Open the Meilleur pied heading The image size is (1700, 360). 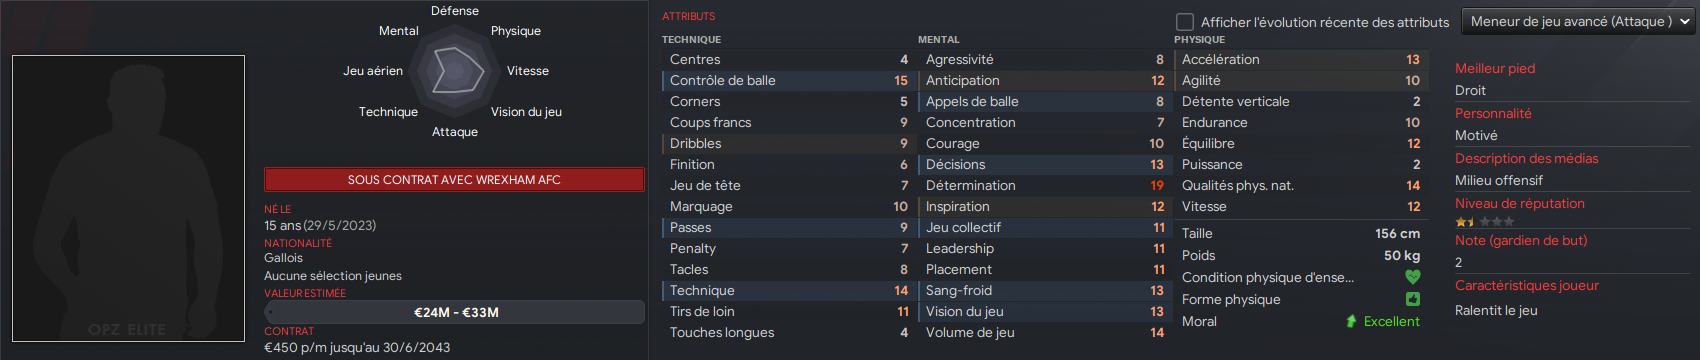pyautogui.click(x=1495, y=68)
